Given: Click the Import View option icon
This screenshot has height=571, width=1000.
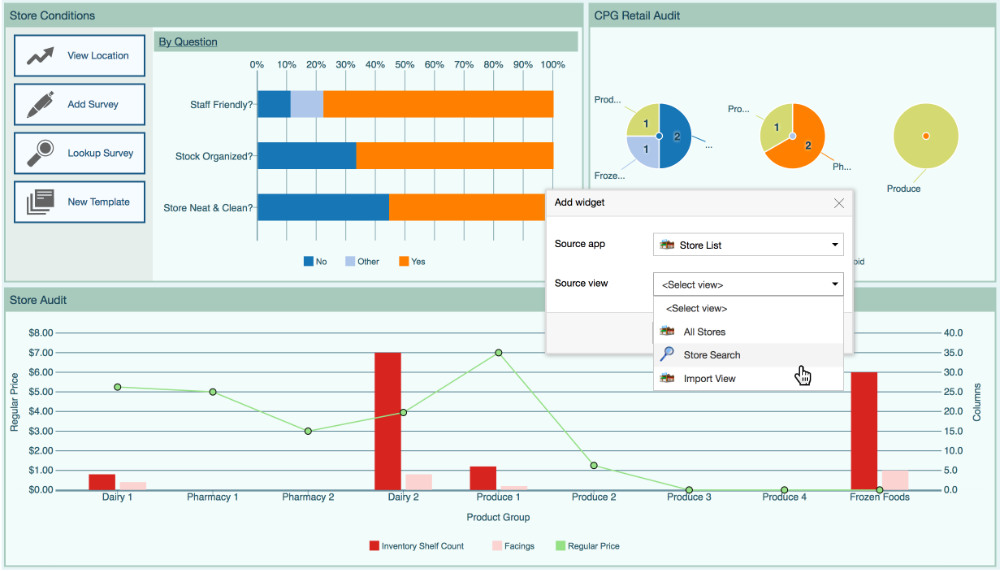Looking at the screenshot, I should 667,378.
